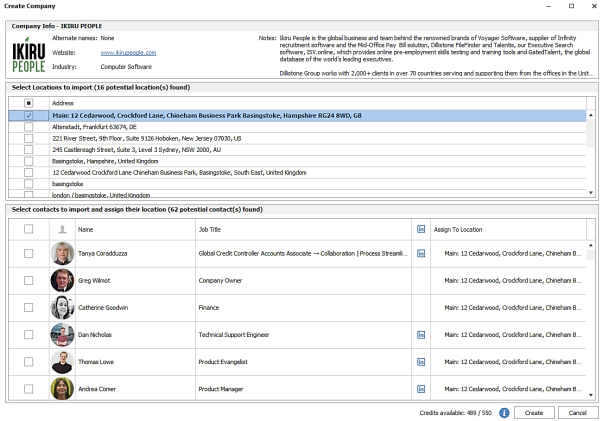The width and height of the screenshot is (602, 421).
Task: Click the Create button
Action: click(534, 413)
